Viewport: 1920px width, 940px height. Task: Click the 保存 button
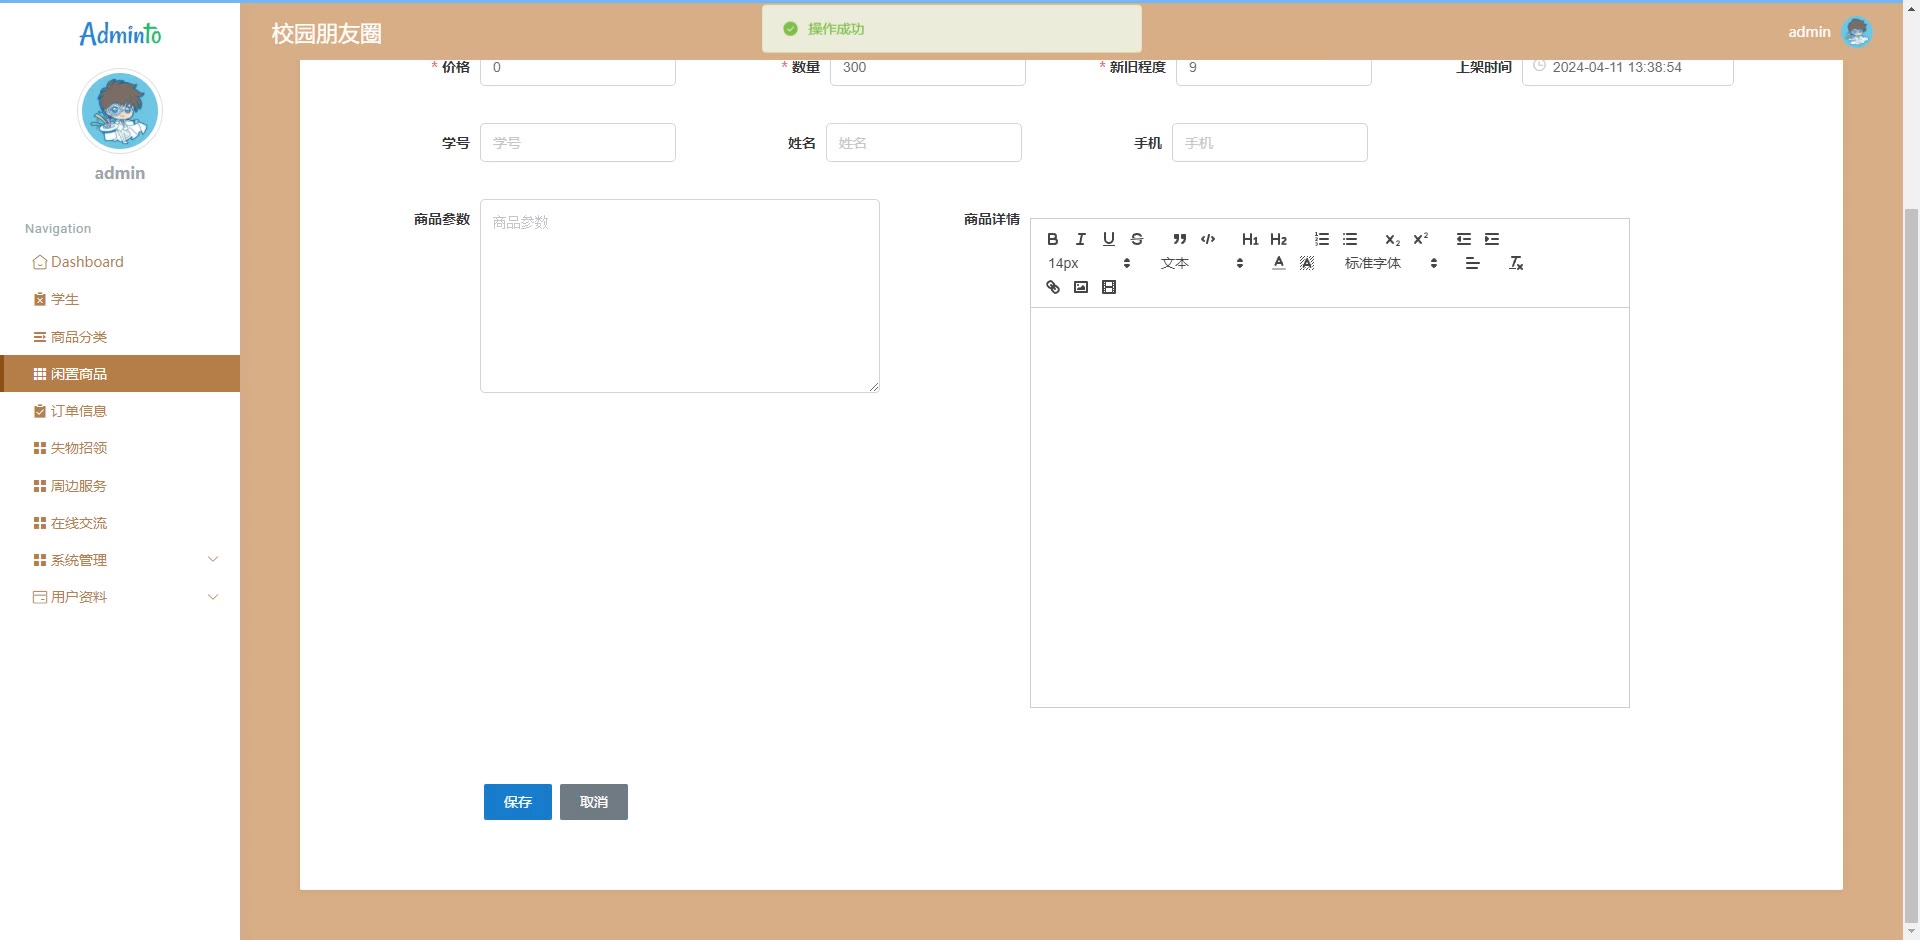click(518, 802)
